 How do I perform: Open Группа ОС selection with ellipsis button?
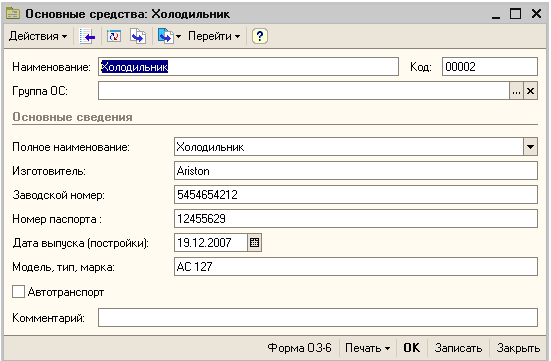coord(516,91)
